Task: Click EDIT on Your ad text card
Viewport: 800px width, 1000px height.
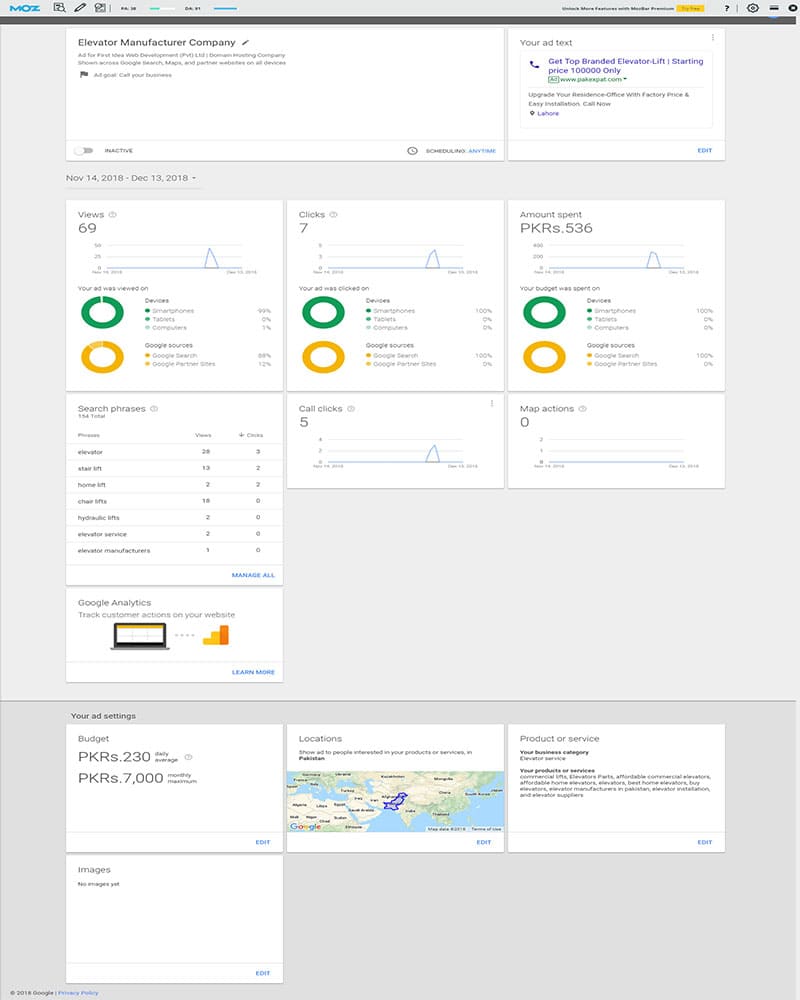Action: pyautogui.click(x=704, y=151)
